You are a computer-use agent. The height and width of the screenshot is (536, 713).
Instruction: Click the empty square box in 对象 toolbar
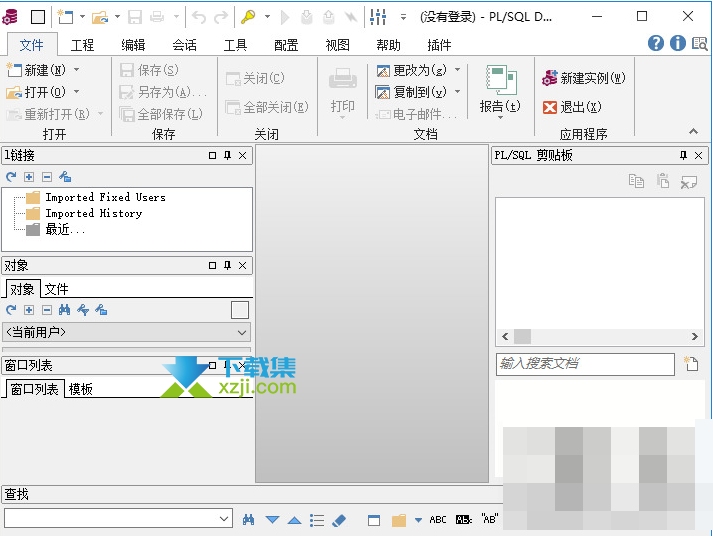pos(240,310)
